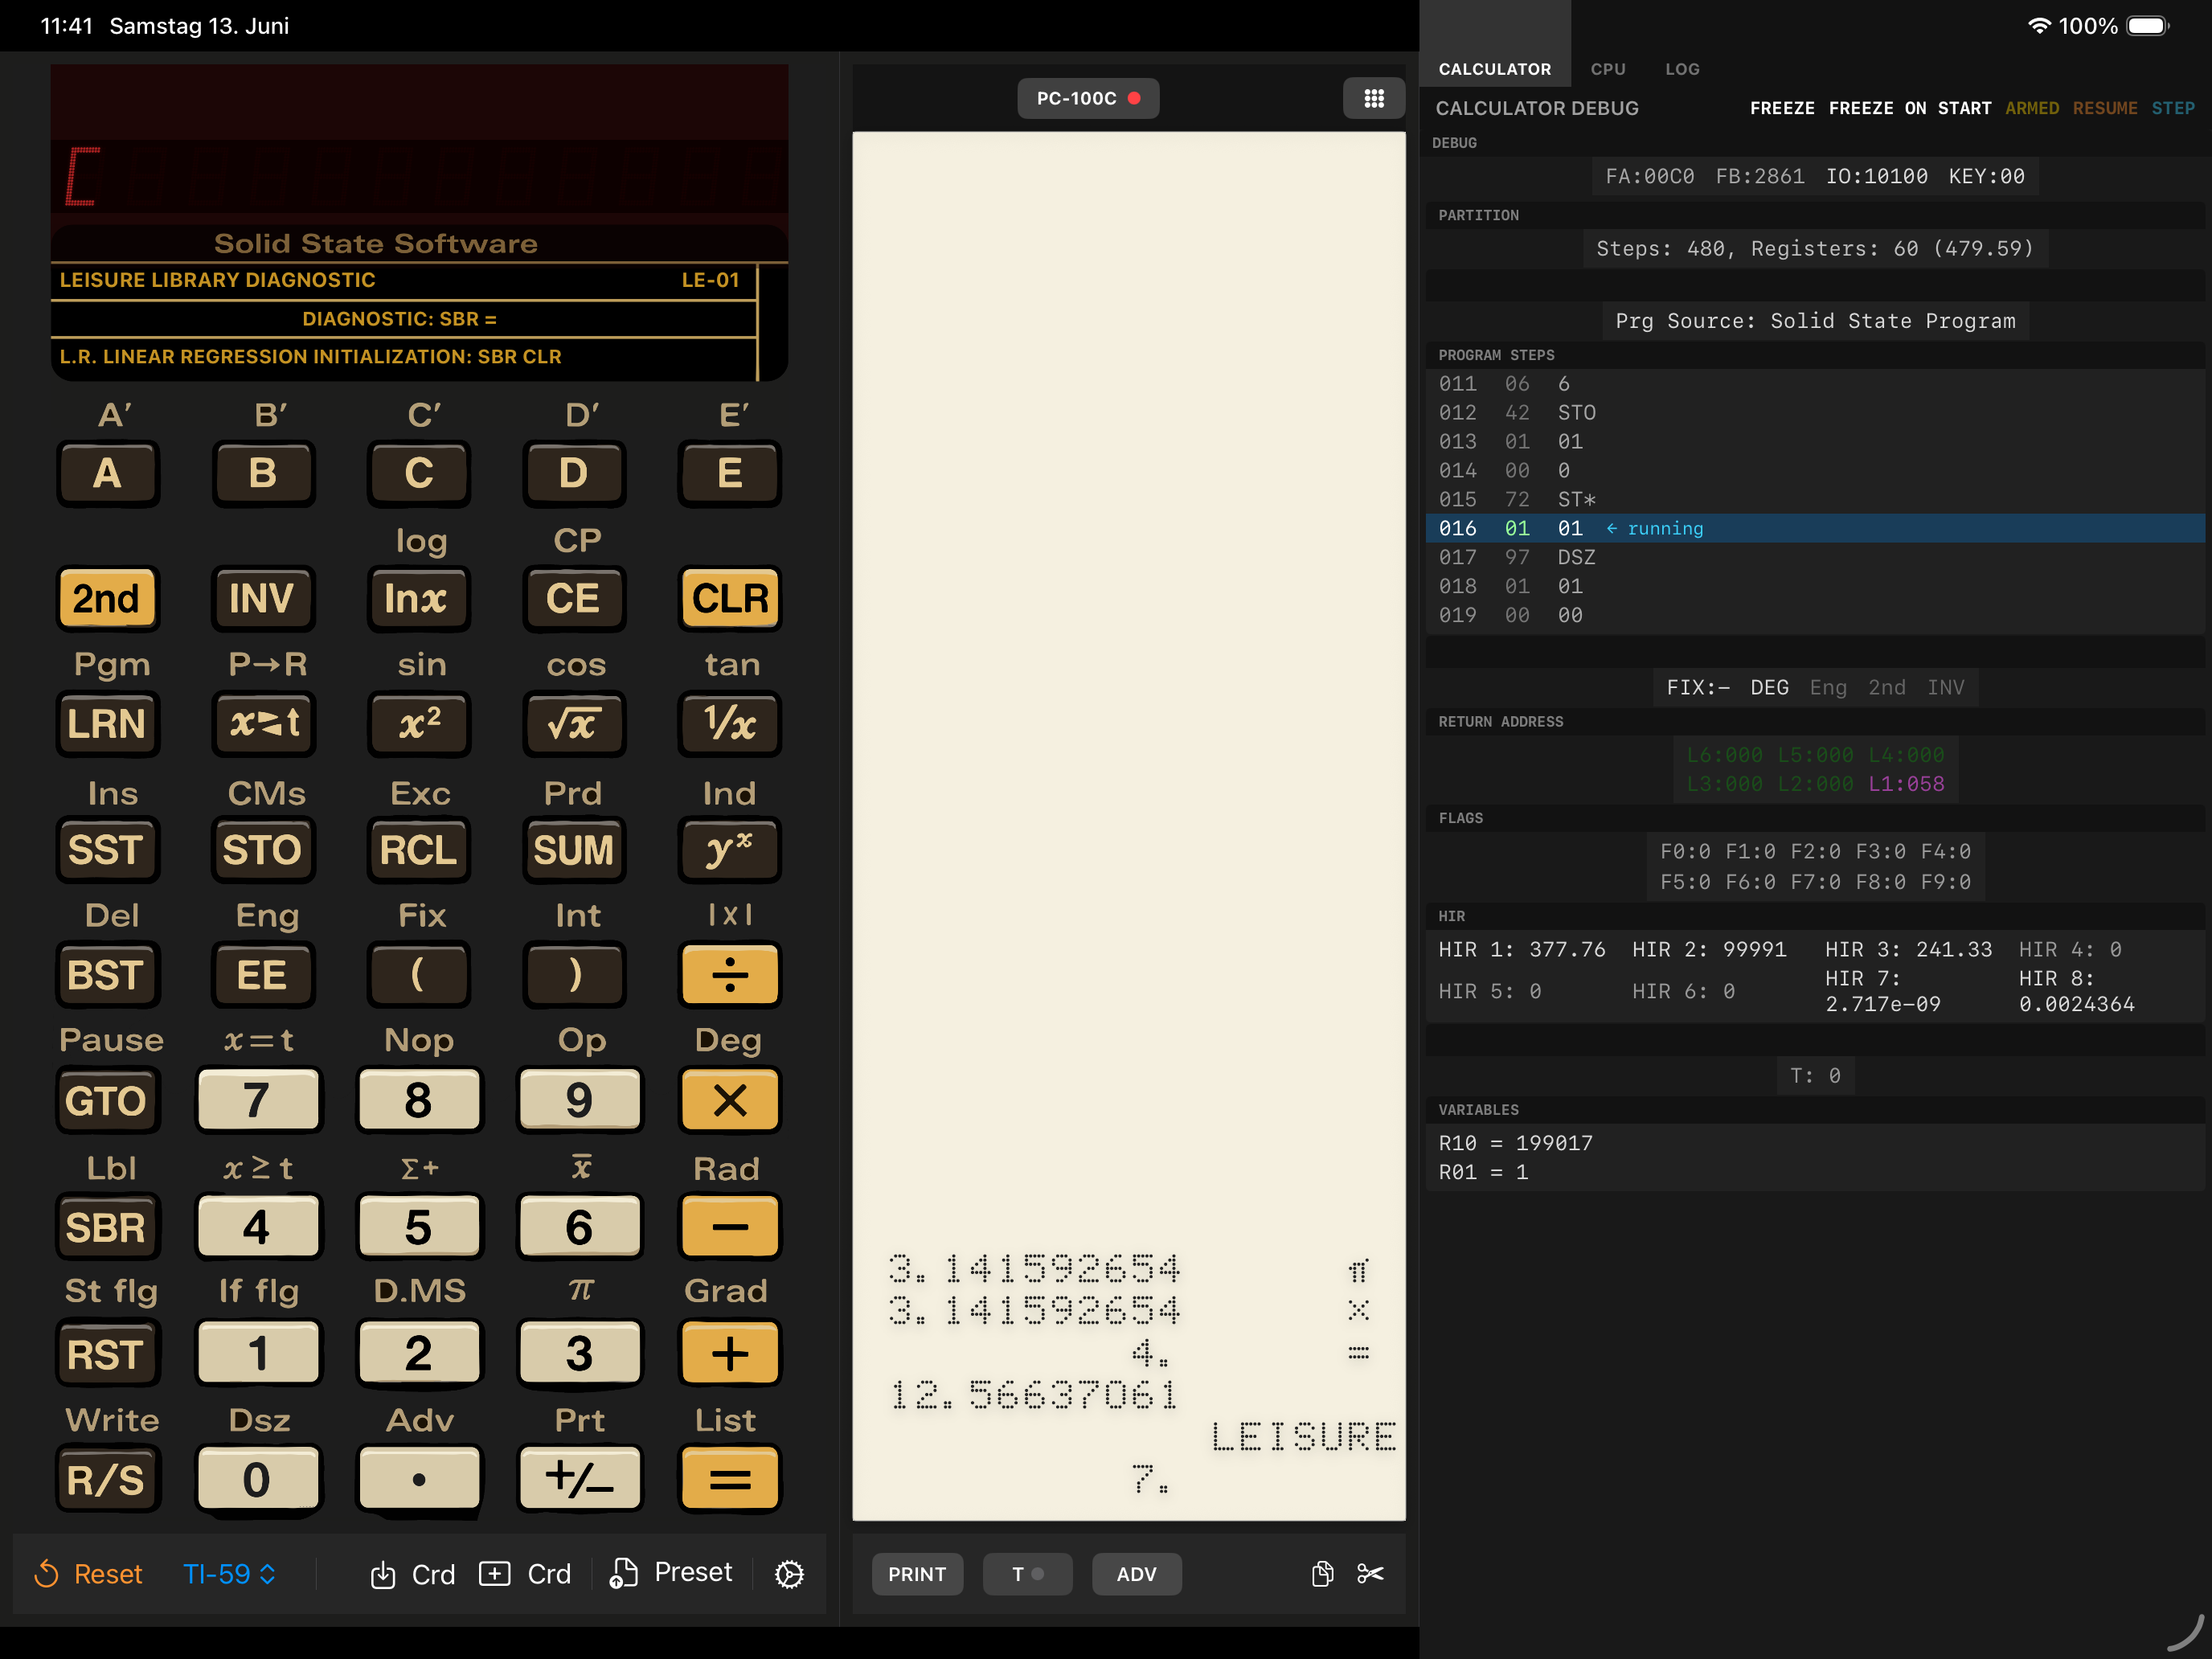Tap the plus/minus sign change key

pyautogui.click(x=579, y=1479)
